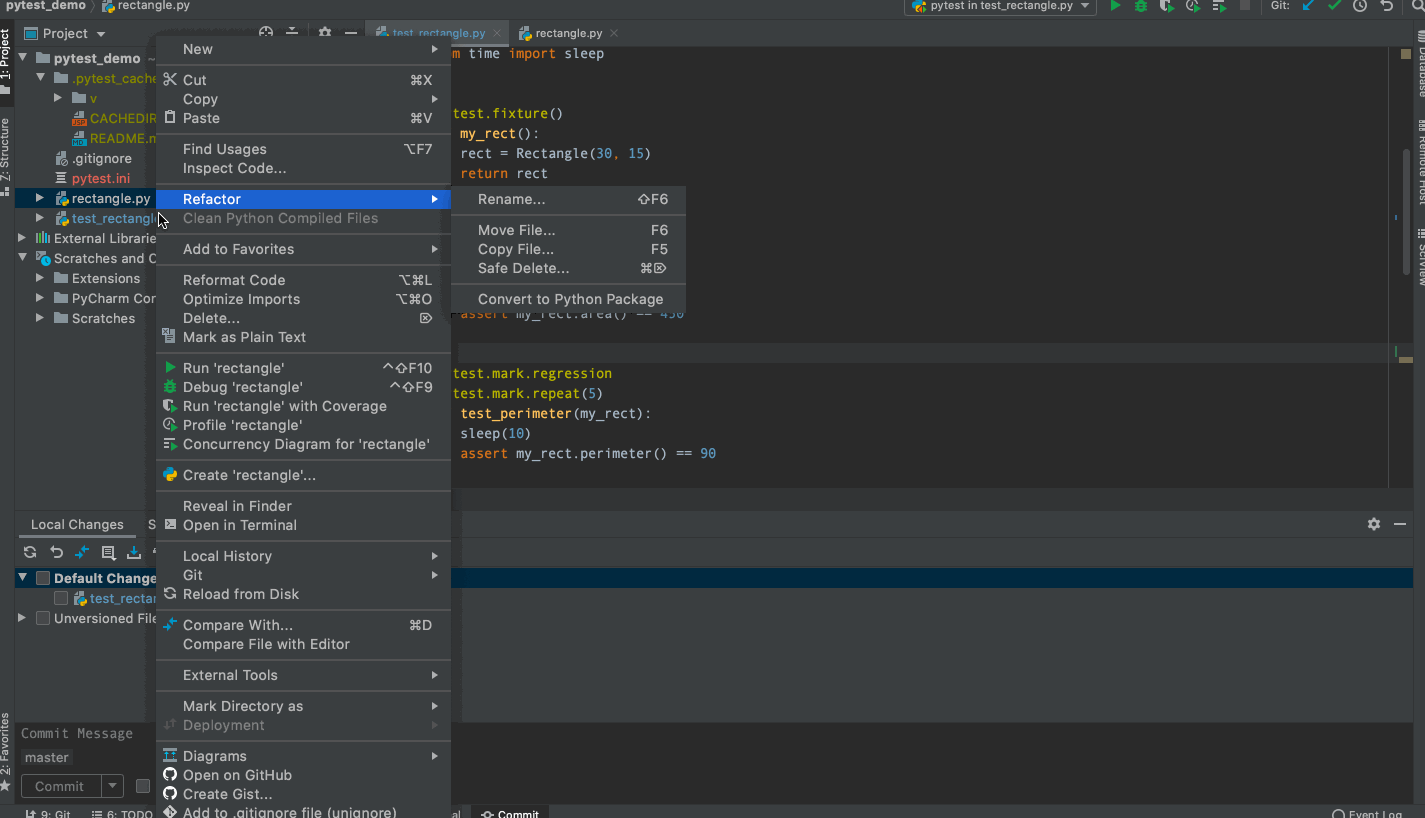
Task: Expand the Extensions folder
Action: point(41,278)
